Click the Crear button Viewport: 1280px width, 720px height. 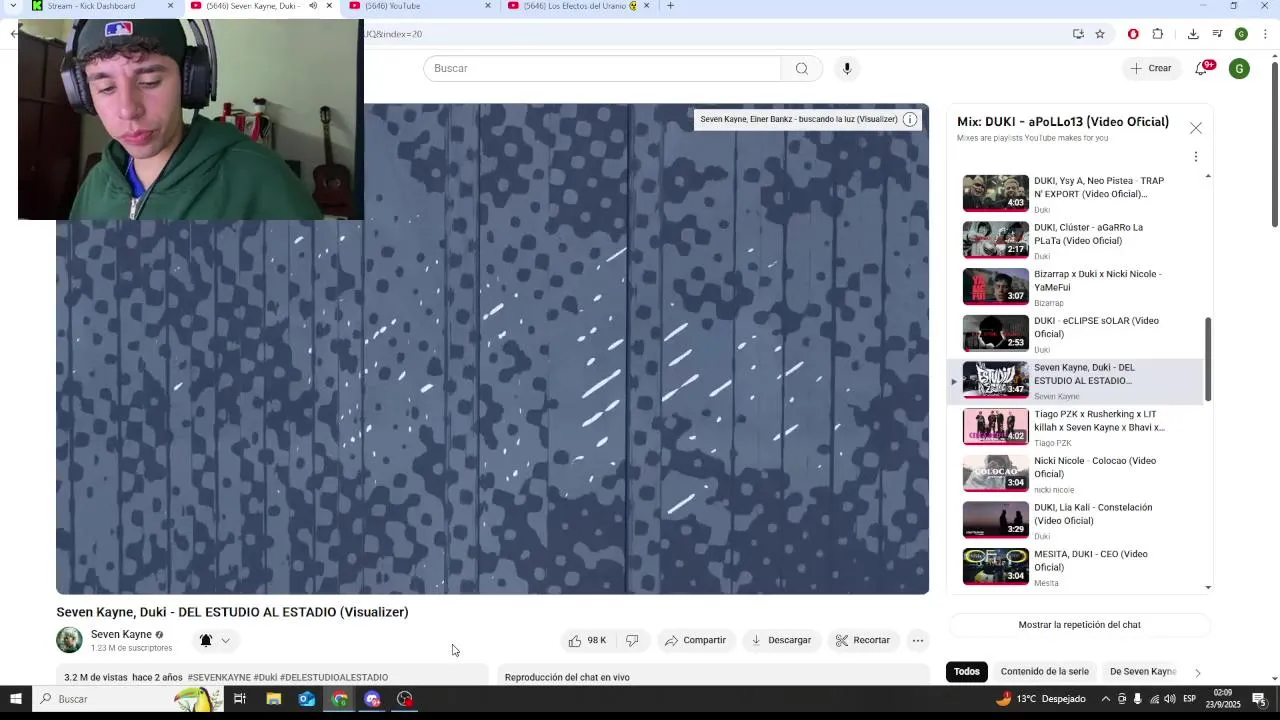coord(1151,68)
